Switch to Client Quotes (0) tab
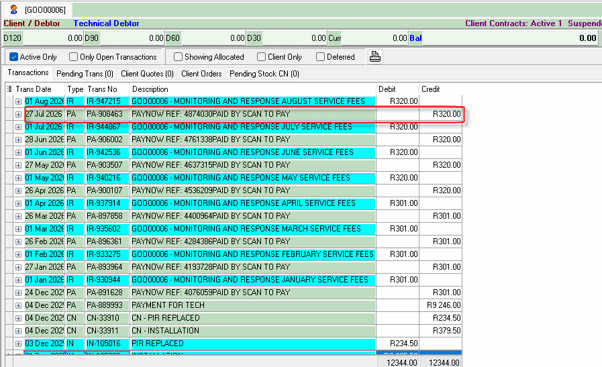 tap(147, 73)
